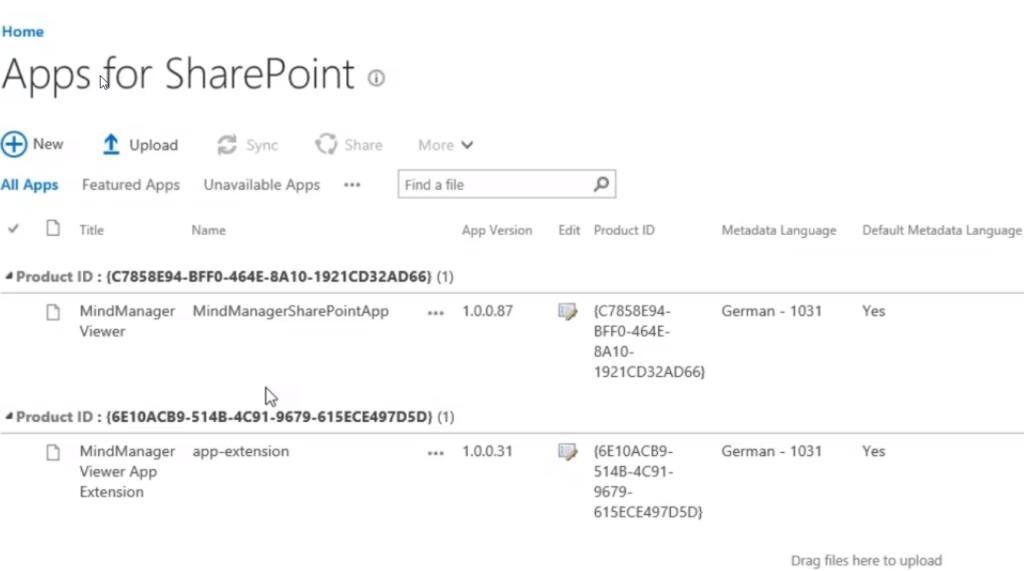The width and height of the screenshot is (1024, 571).
Task: Click MindManager Viewer title text
Action: click(x=127, y=321)
